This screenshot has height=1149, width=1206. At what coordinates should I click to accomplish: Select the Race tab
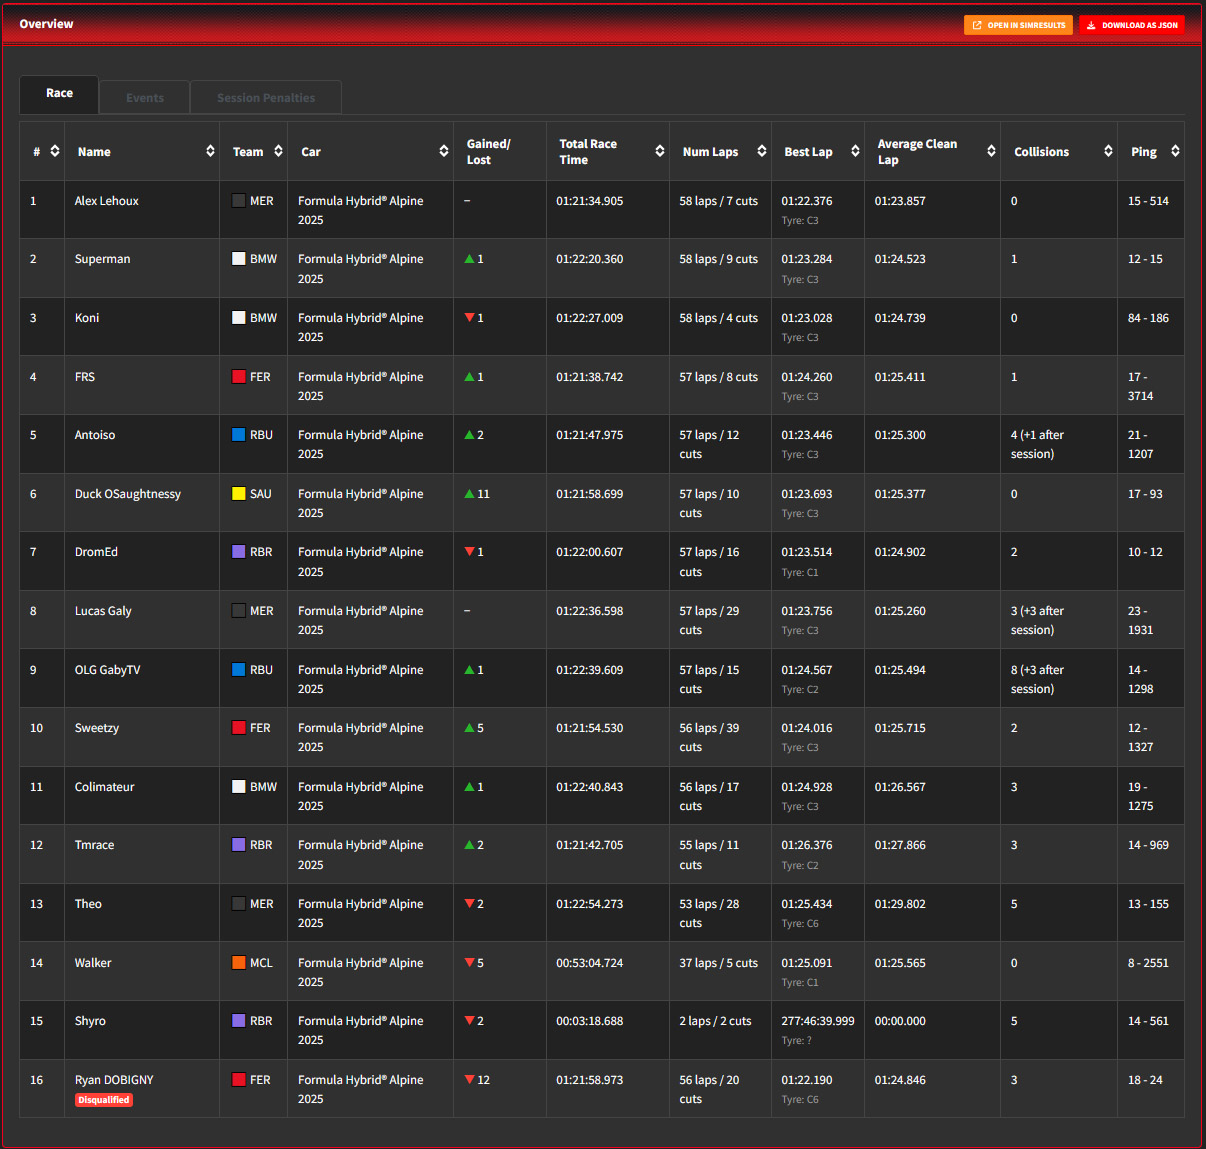pyautogui.click(x=59, y=94)
